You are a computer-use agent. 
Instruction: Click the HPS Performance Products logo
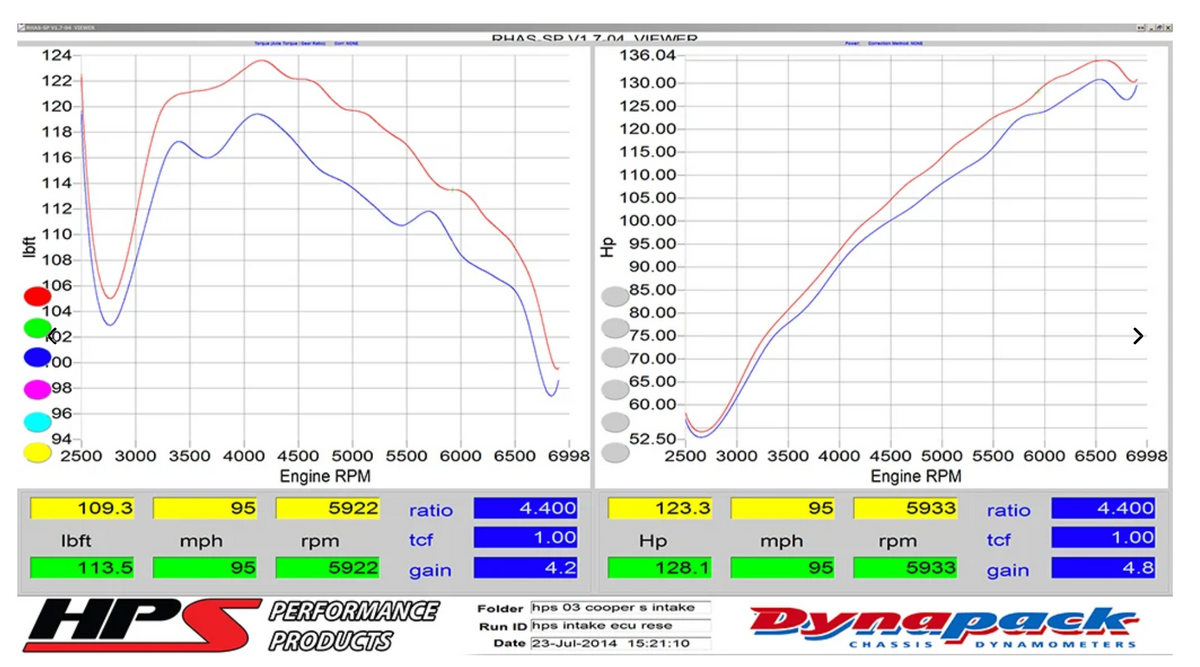(x=232, y=626)
